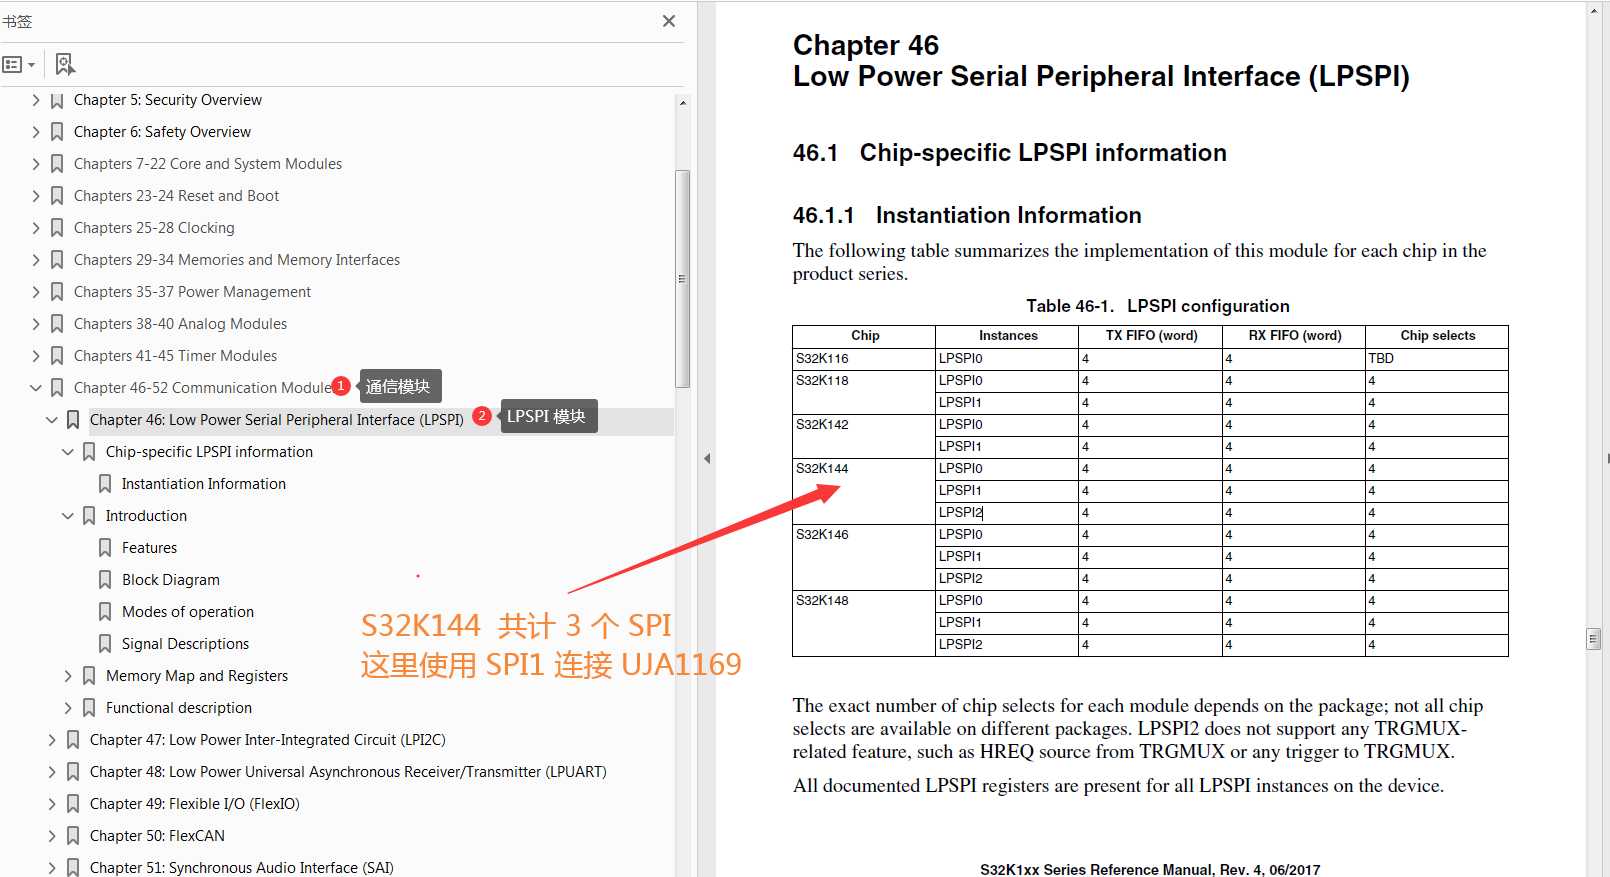This screenshot has height=877, width=1610.
Task: Click bookmark icon beside Block Diagram
Action: (x=105, y=580)
